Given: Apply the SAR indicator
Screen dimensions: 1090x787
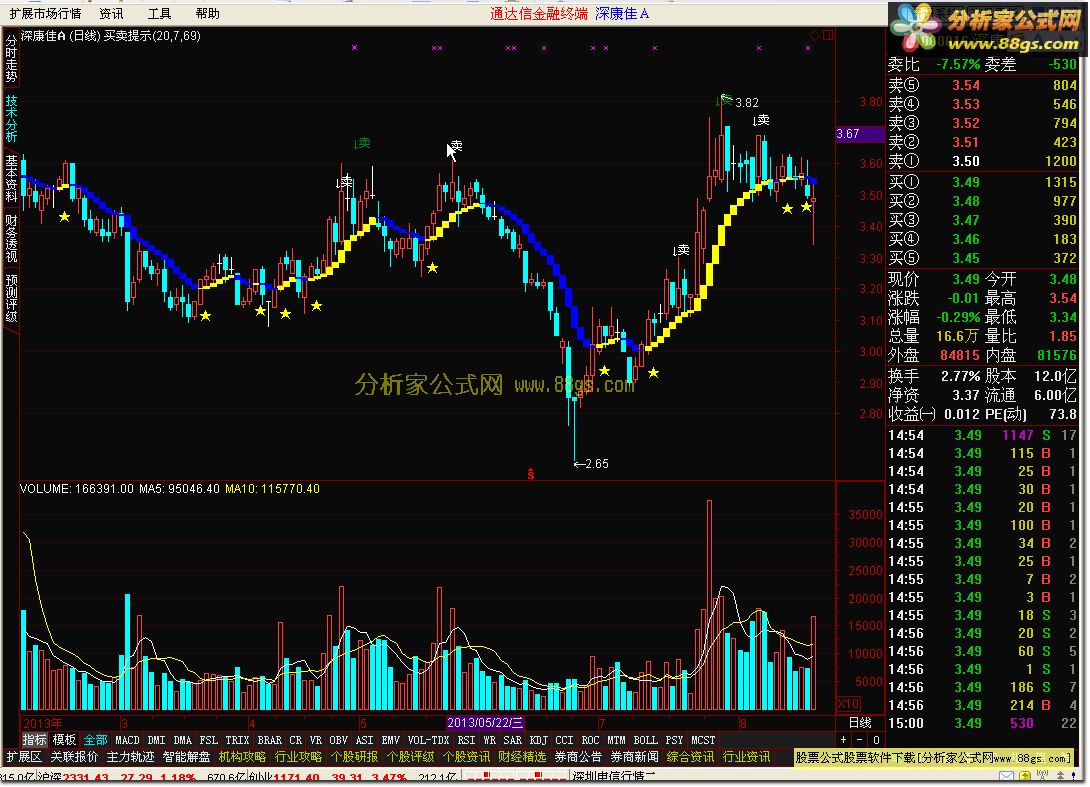Looking at the screenshot, I should point(512,740).
